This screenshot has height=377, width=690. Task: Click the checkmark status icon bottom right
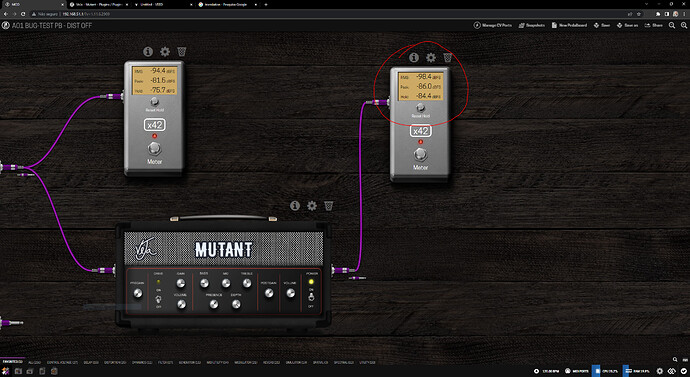(x=683, y=371)
